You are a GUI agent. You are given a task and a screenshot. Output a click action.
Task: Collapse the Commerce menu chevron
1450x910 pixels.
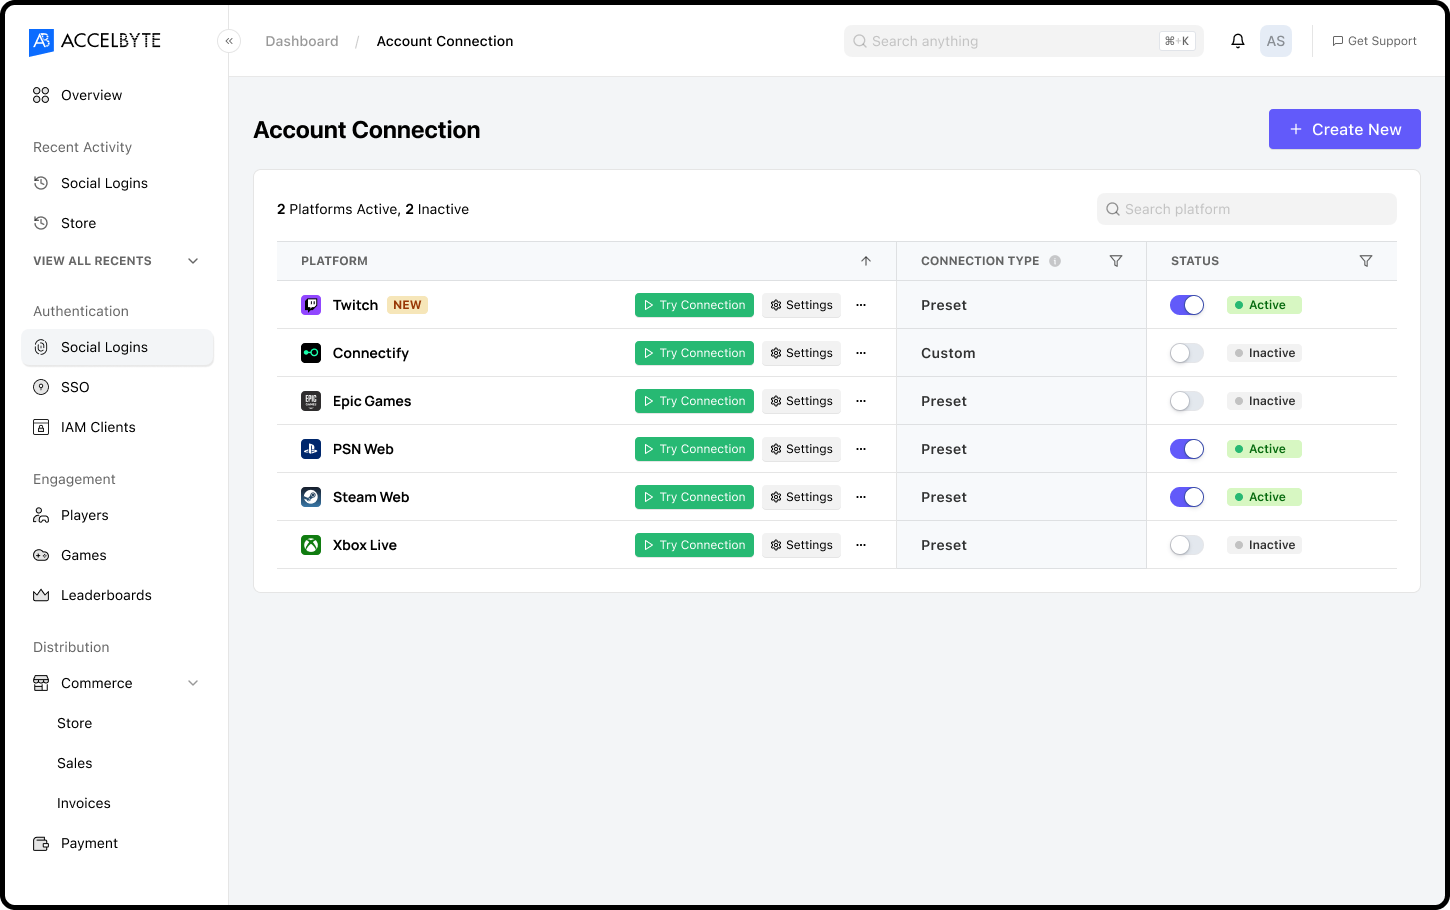pyautogui.click(x=193, y=683)
